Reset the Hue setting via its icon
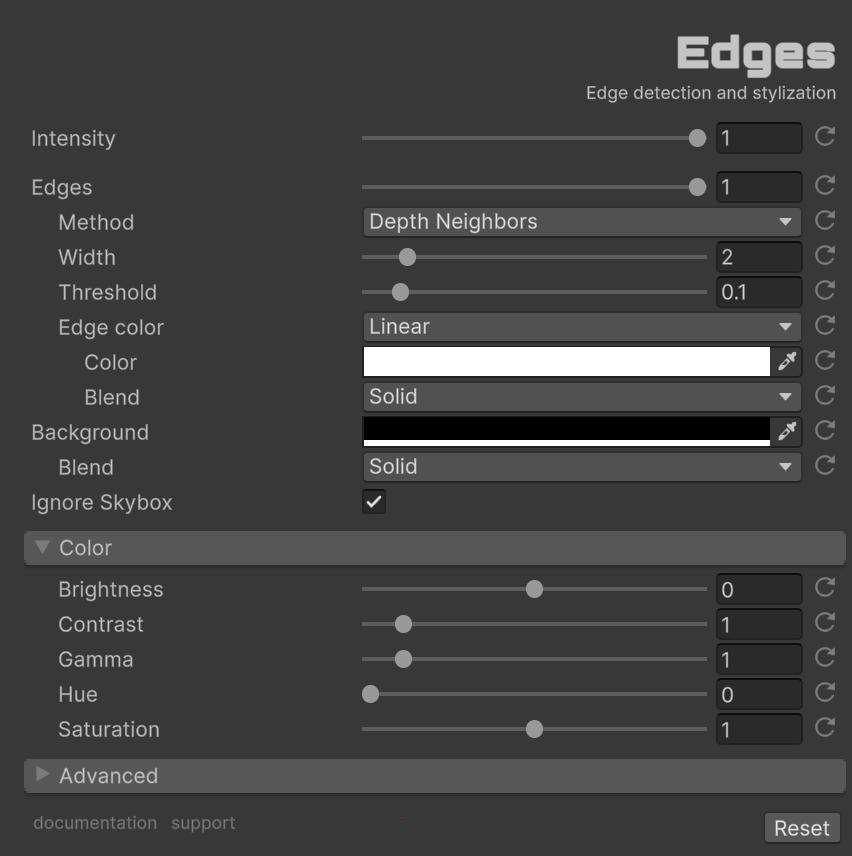 (x=825, y=693)
